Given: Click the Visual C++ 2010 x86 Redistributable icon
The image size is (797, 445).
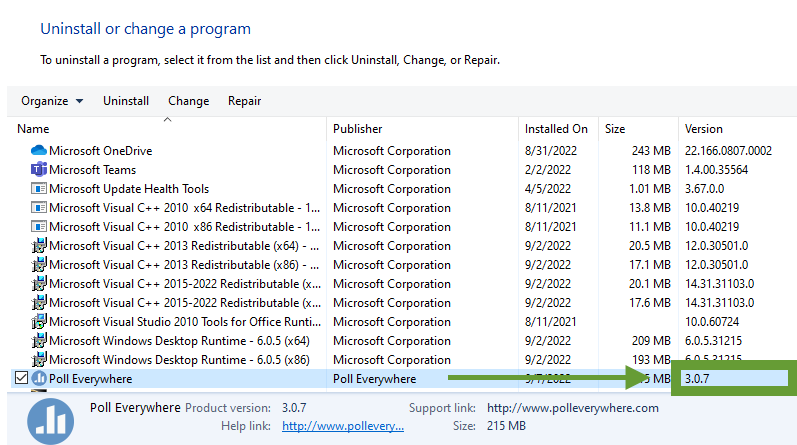Looking at the screenshot, I should coord(39,226).
